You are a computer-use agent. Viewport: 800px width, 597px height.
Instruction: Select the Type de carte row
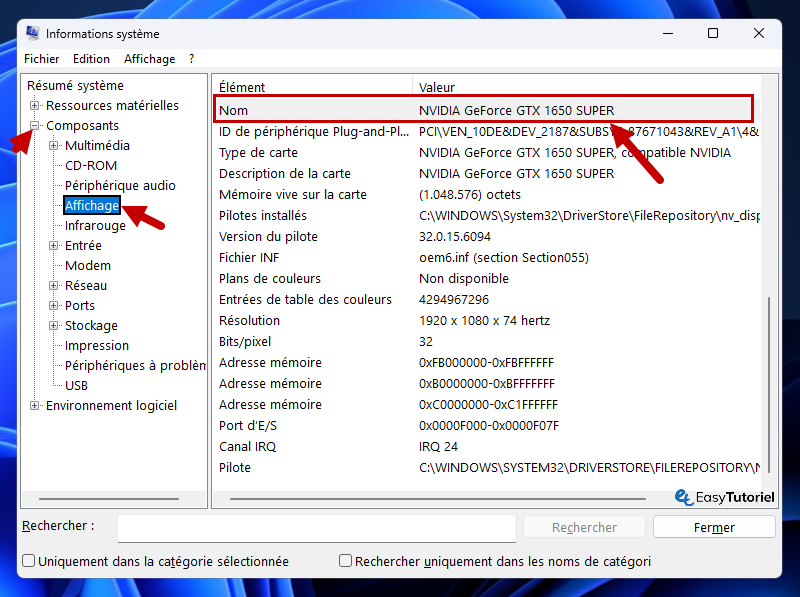(486, 153)
